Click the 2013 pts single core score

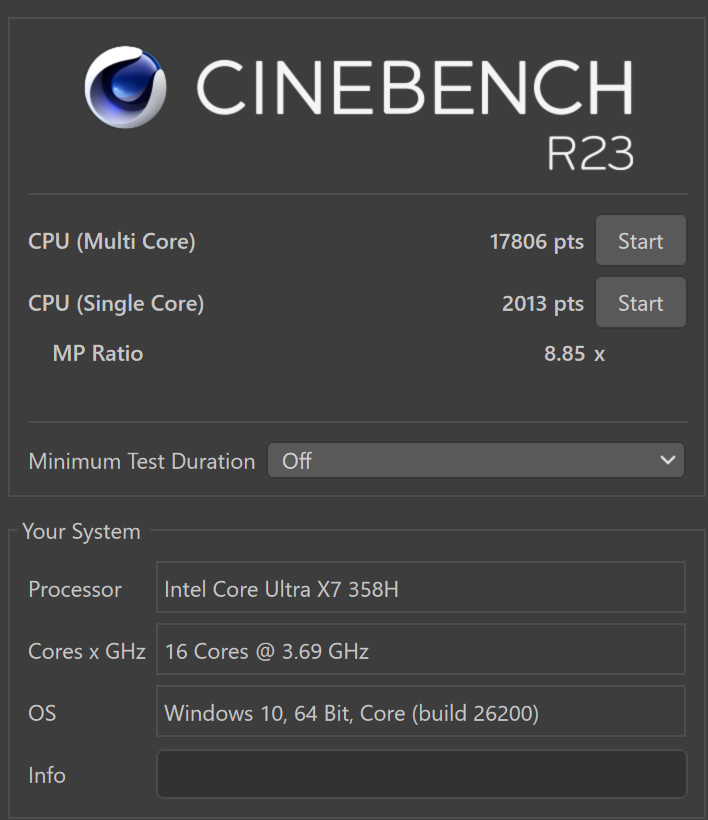pos(542,304)
